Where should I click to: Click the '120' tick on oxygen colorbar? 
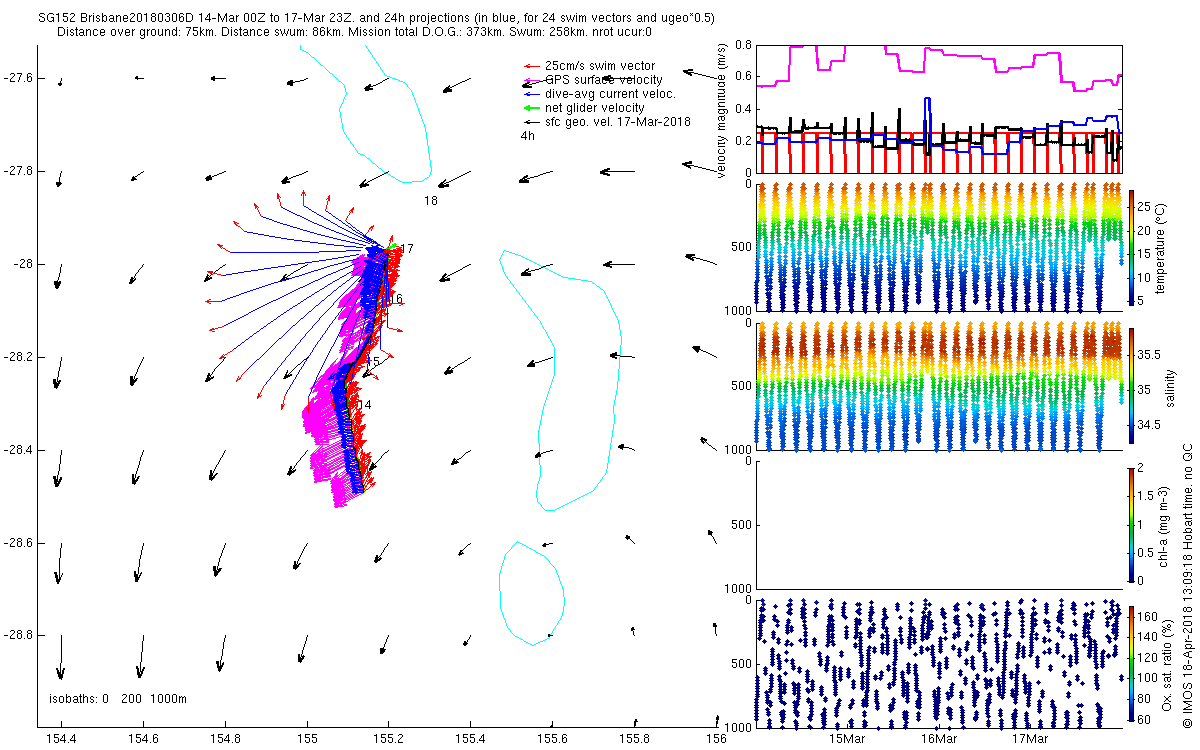point(1149,658)
